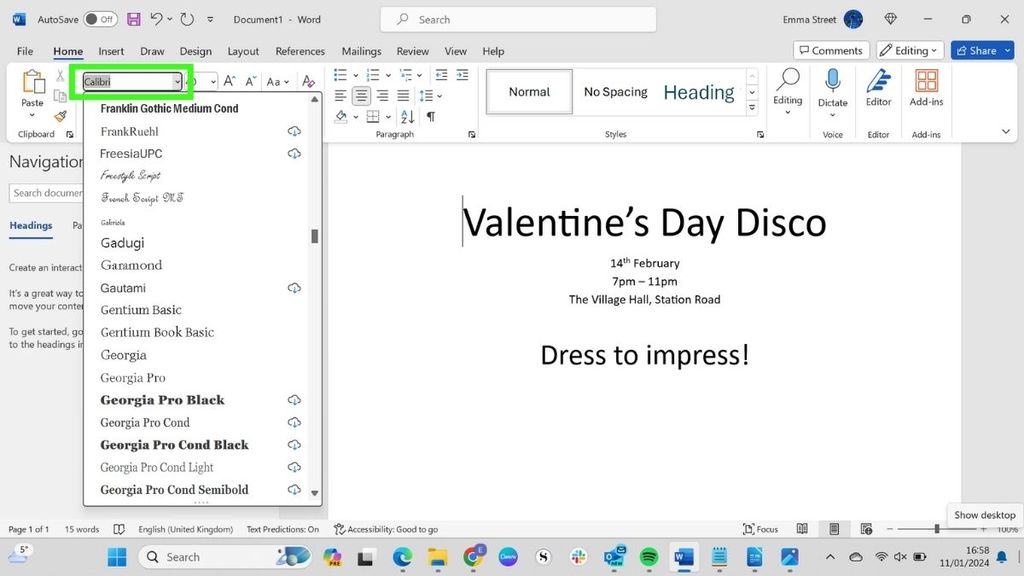Select center text alignment
Screen dimensions: 1024x576
tap(361, 96)
